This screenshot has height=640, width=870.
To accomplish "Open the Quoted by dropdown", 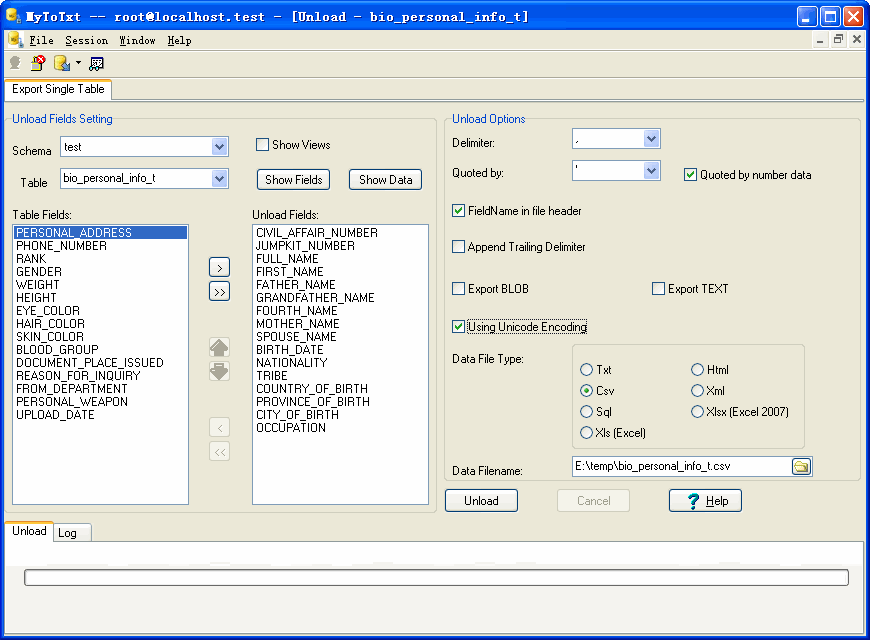I will tap(651, 170).
